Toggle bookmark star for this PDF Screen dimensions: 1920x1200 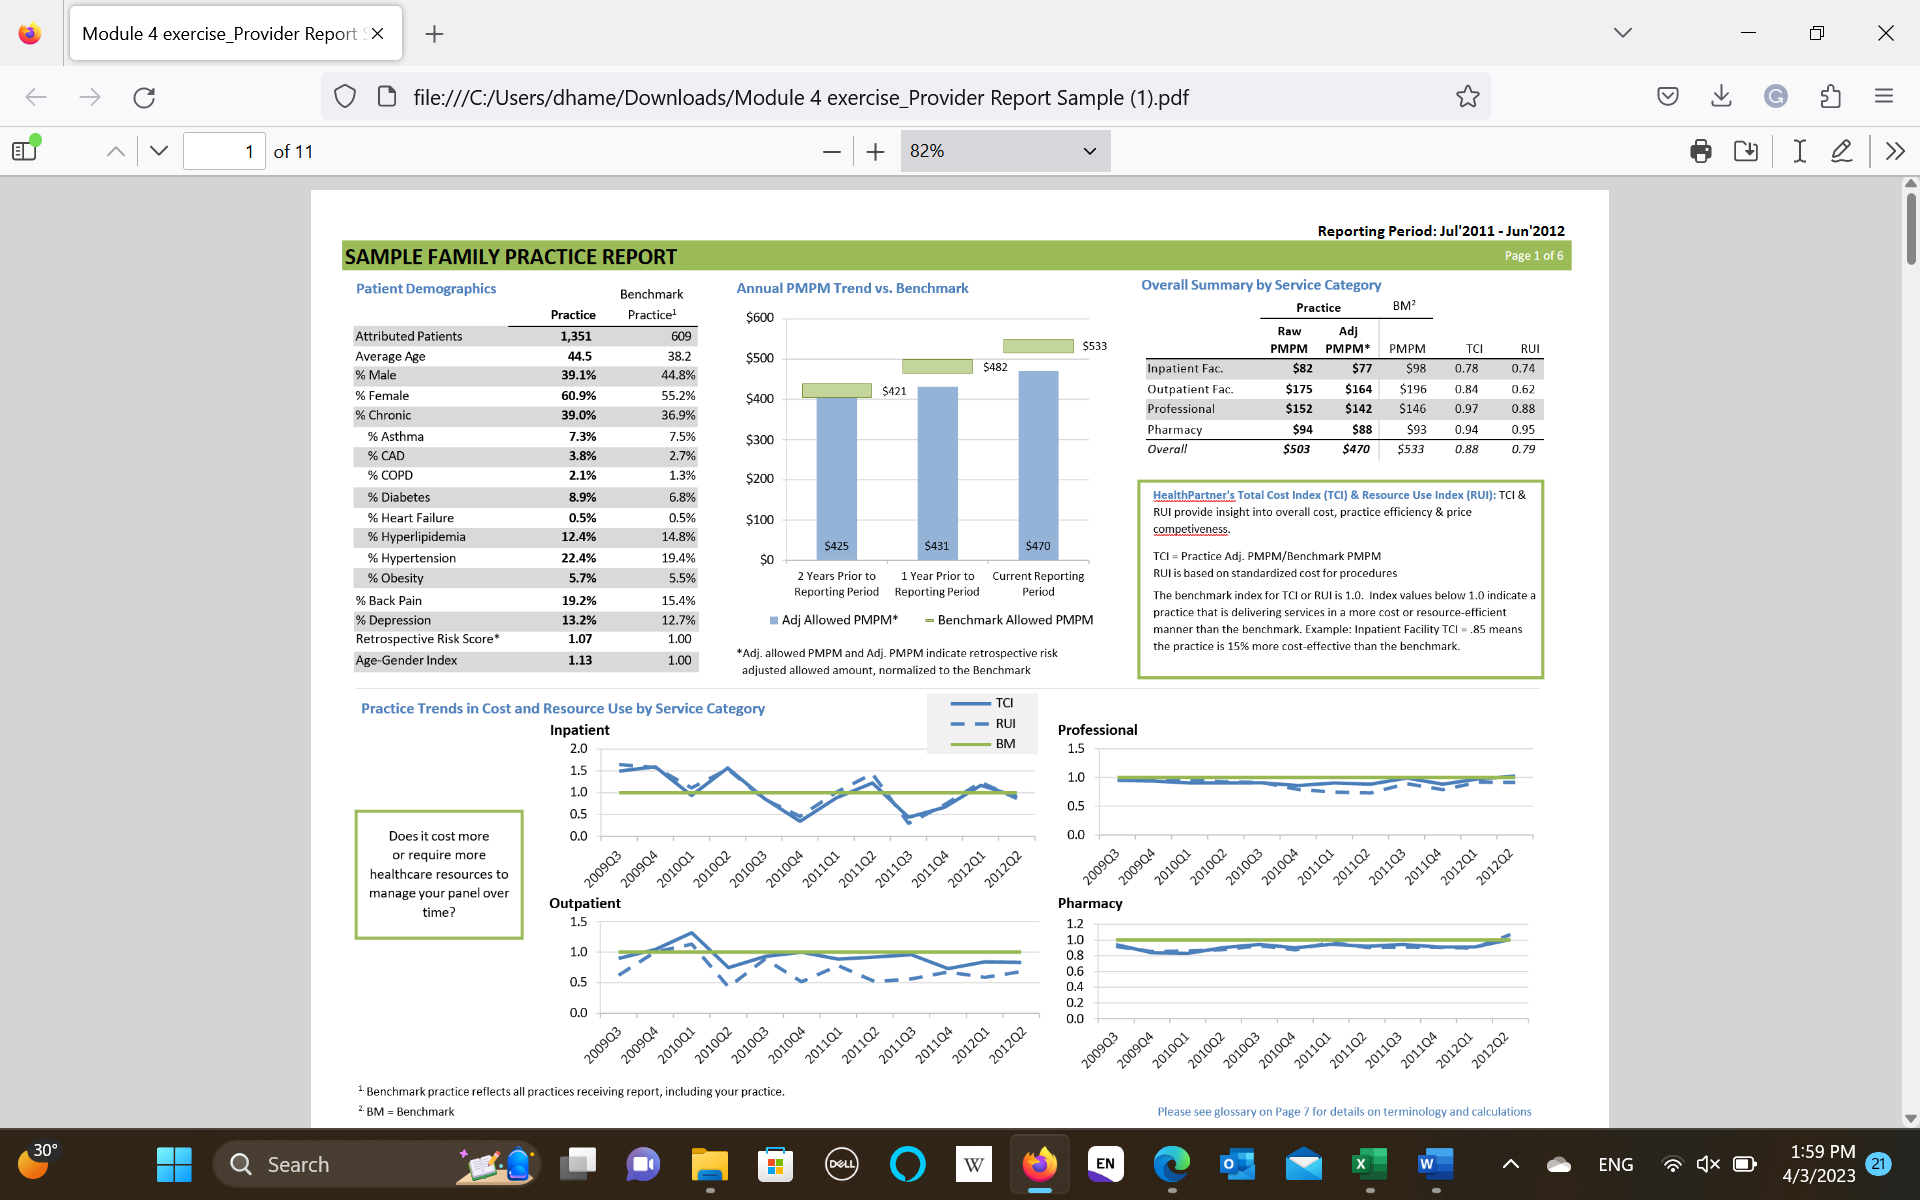click(x=1467, y=96)
